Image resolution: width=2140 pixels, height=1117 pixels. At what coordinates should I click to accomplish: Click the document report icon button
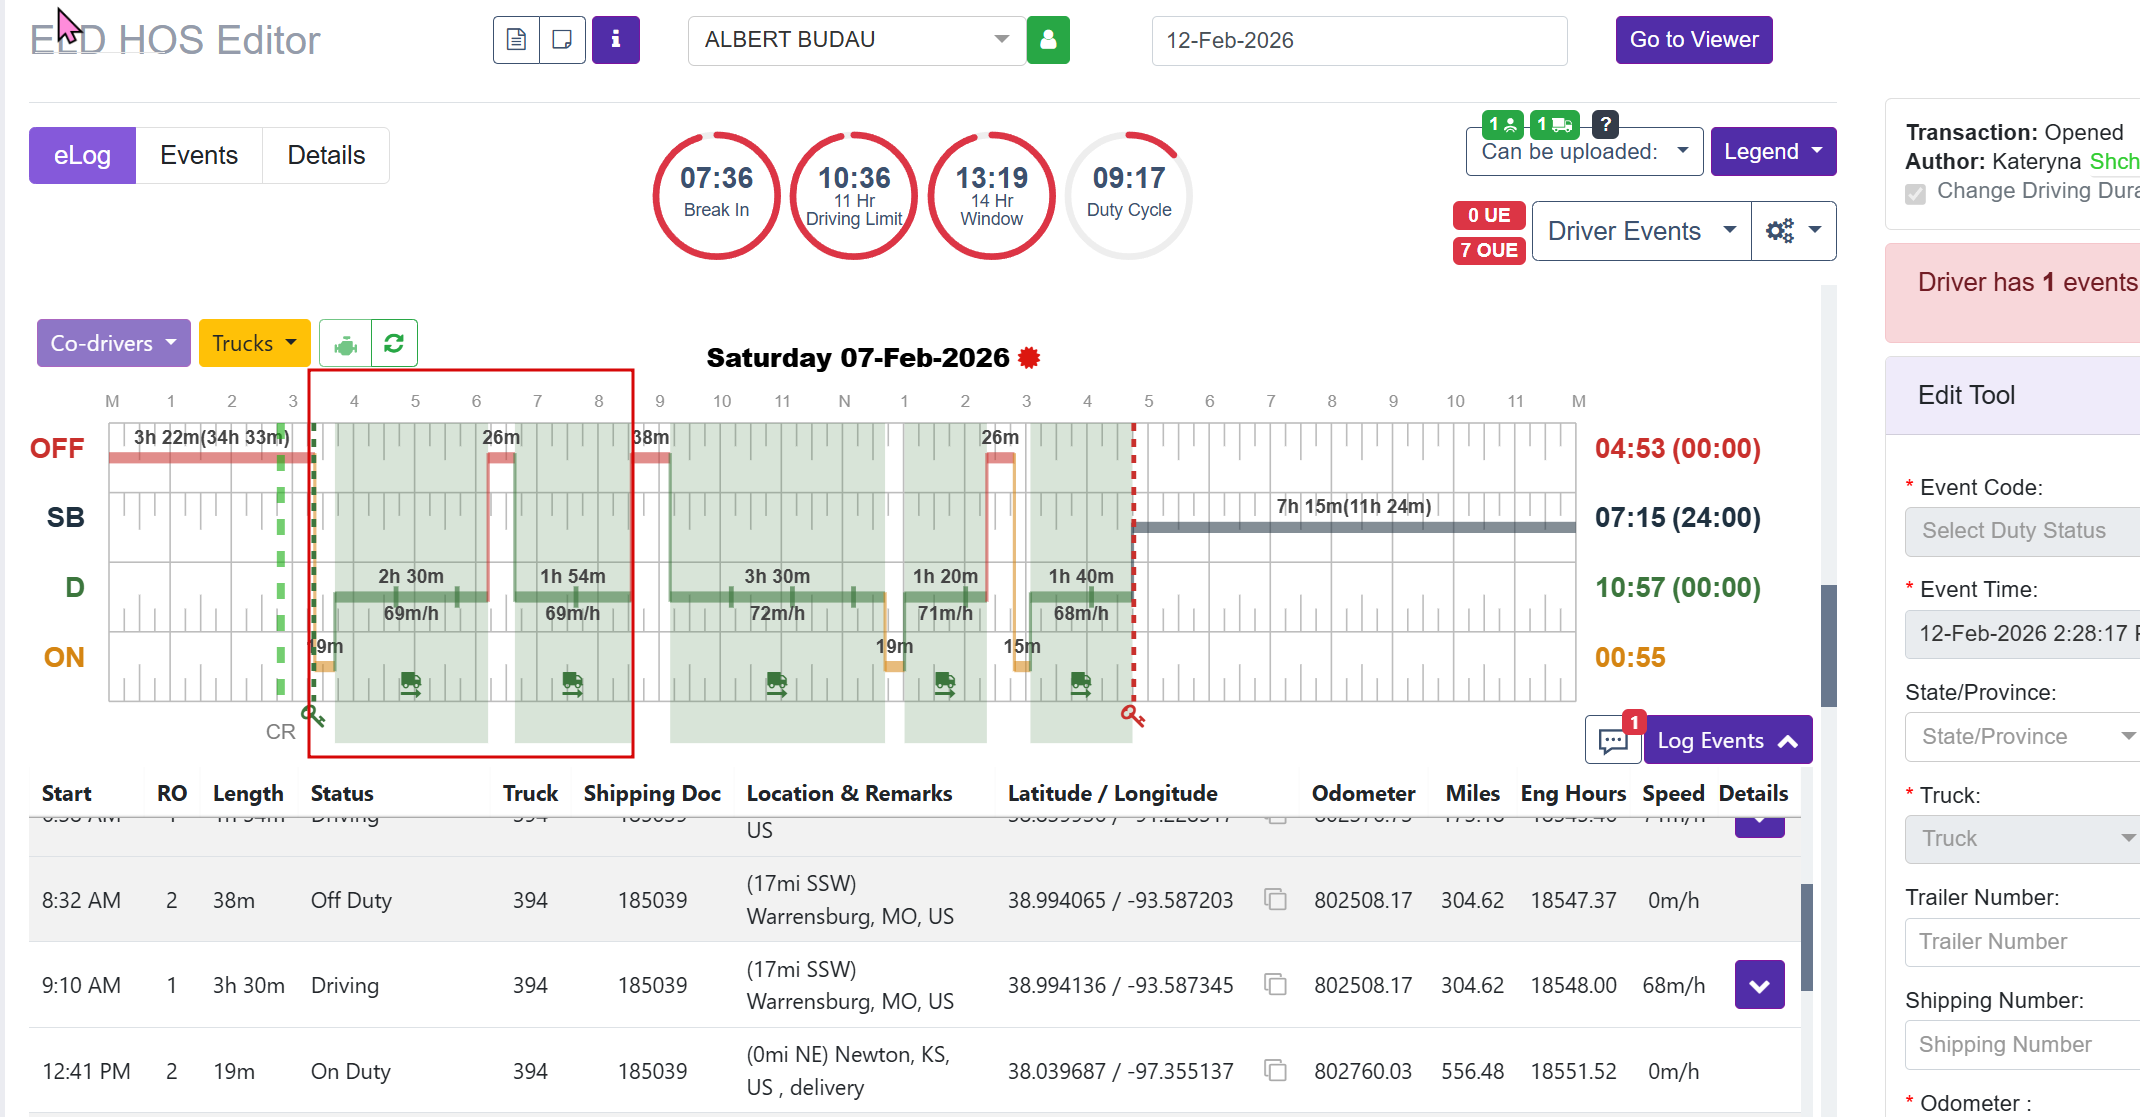pos(516,40)
